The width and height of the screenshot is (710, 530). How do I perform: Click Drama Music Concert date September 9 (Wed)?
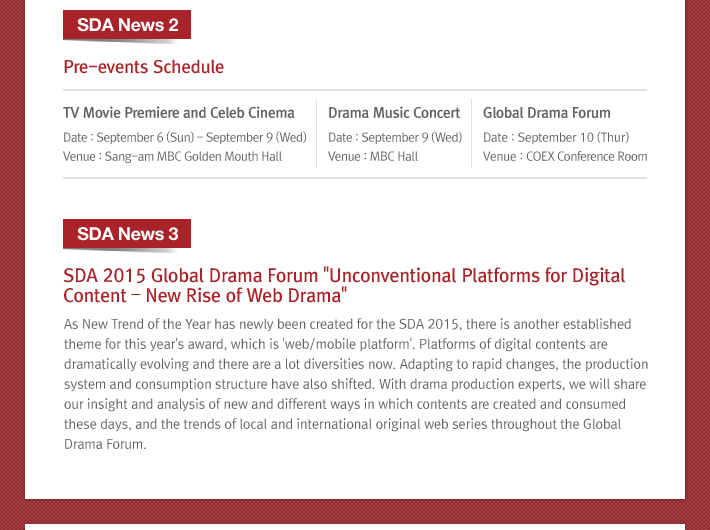click(x=395, y=137)
